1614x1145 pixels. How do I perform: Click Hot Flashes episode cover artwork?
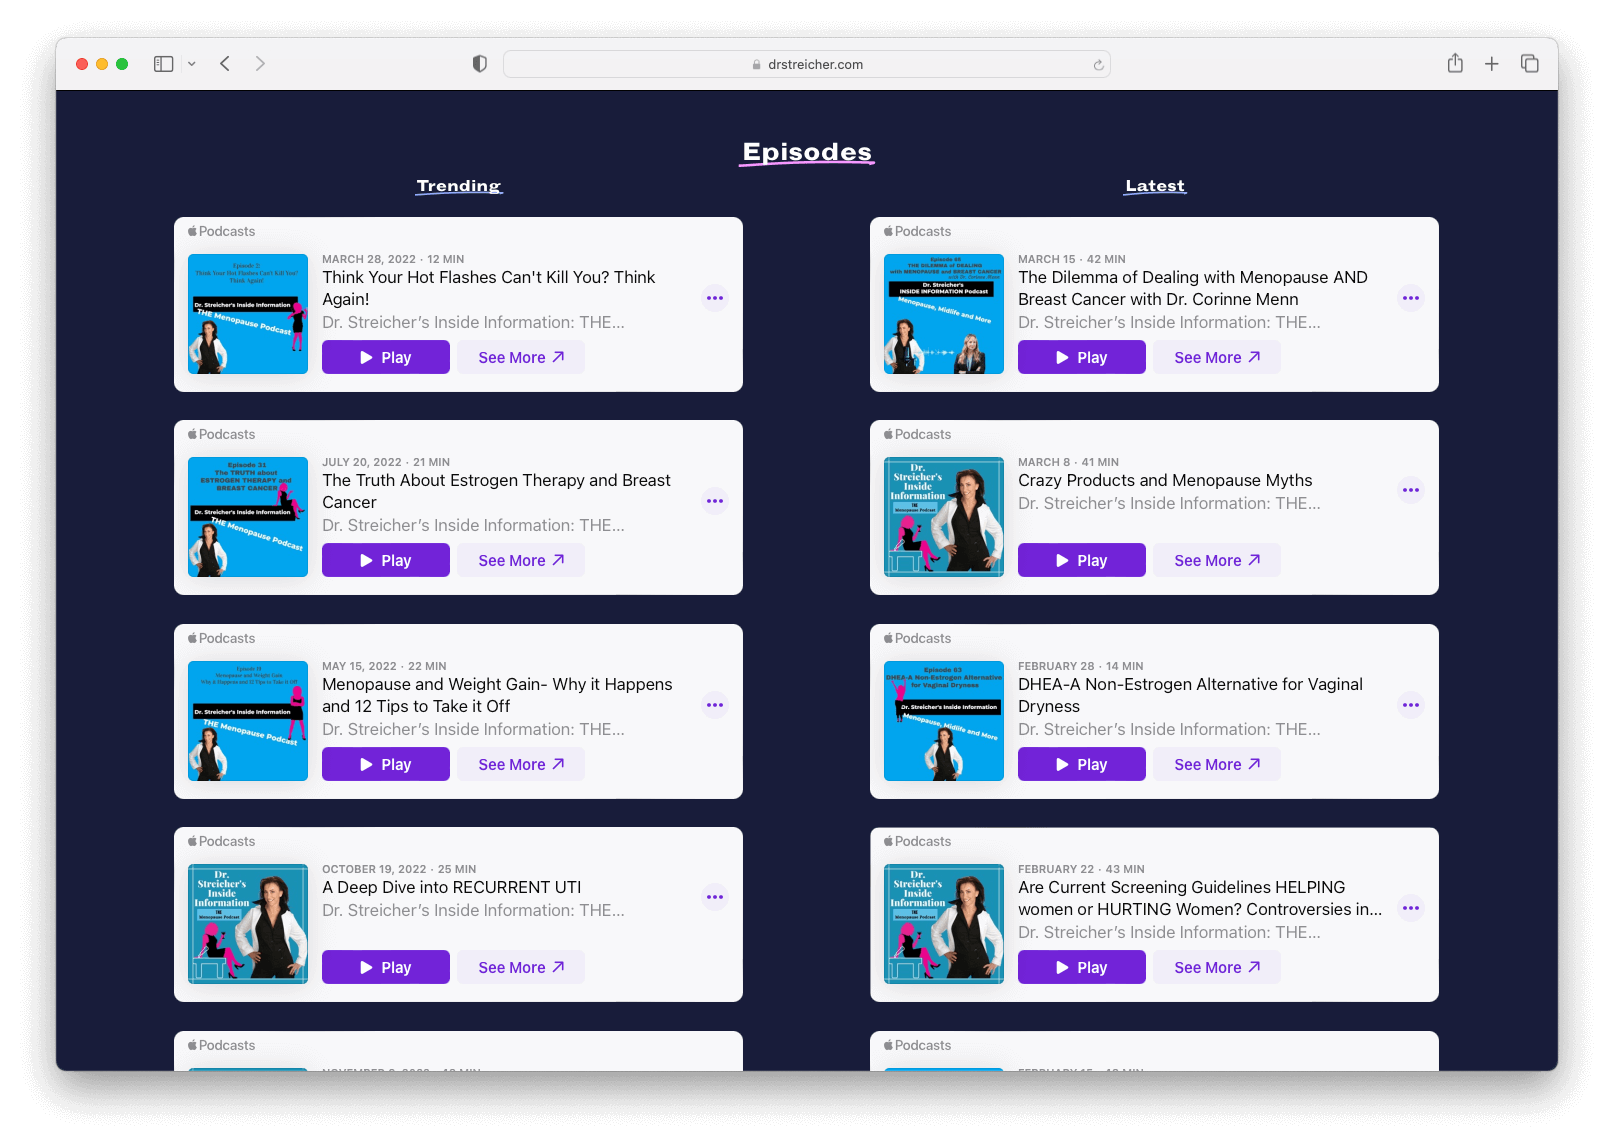click(248, 314)
